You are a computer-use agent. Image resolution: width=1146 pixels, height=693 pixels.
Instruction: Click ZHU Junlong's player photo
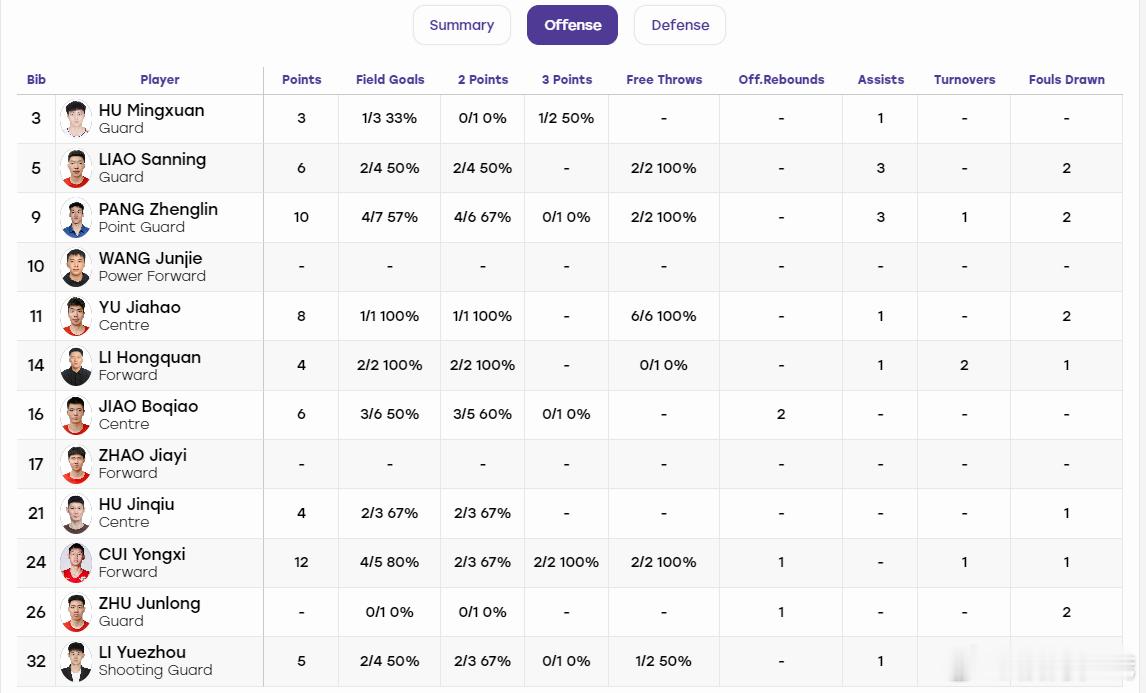point(76,612)
